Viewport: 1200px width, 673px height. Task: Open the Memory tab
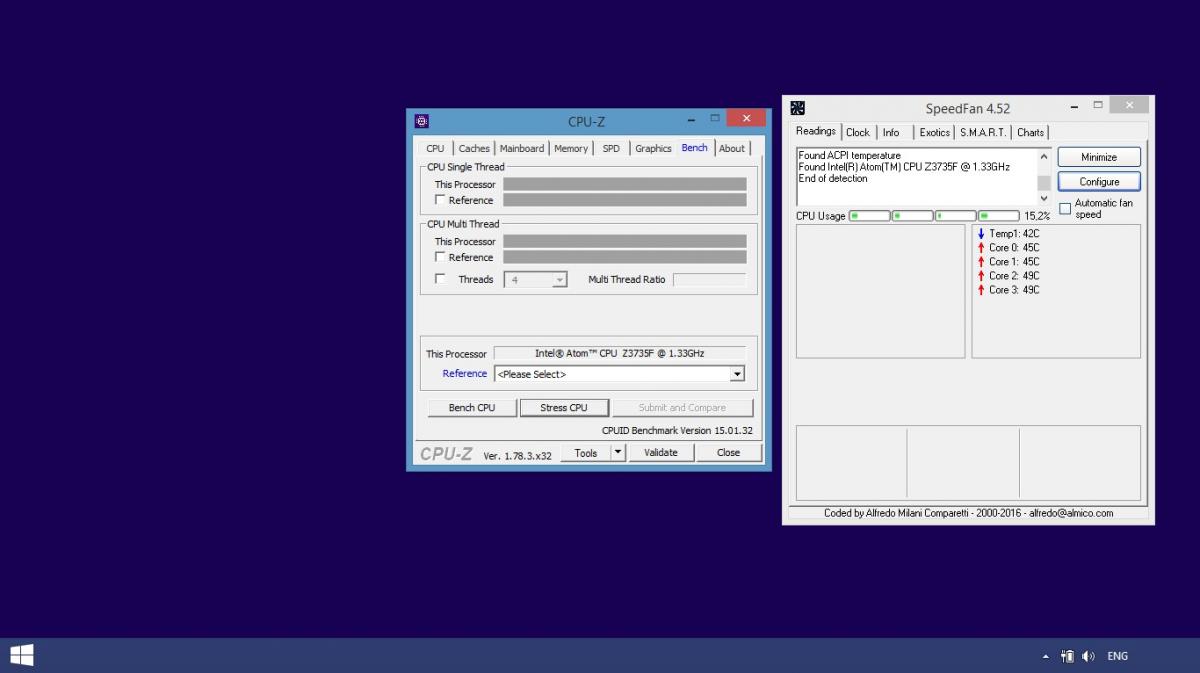point(571,148)
